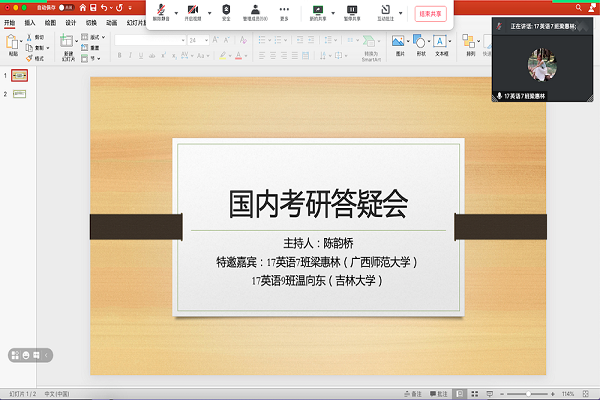Select slide 2 thumbnail in the panel
The image size is (600, 400).
pos(20,94)
